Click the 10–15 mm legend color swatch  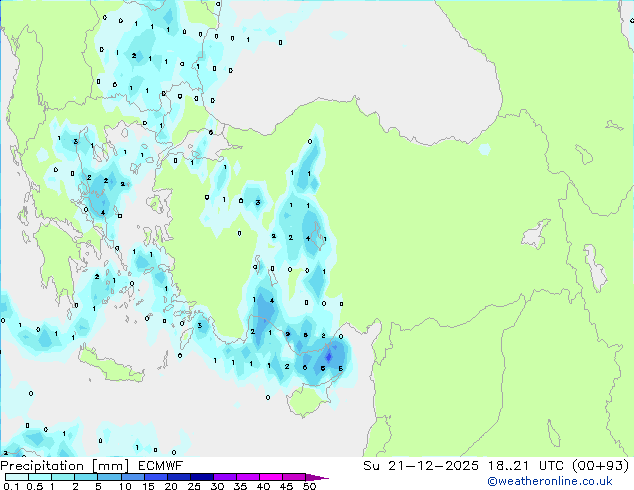pyautogui.click(x=132, y=477)
